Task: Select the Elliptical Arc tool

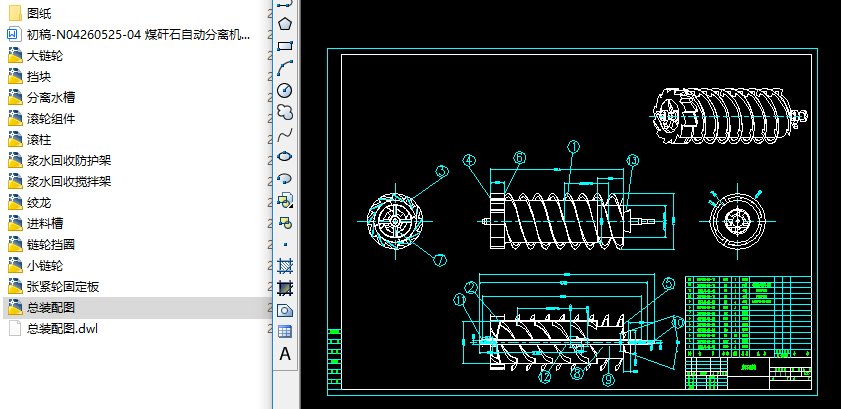Action: [285, 178]
